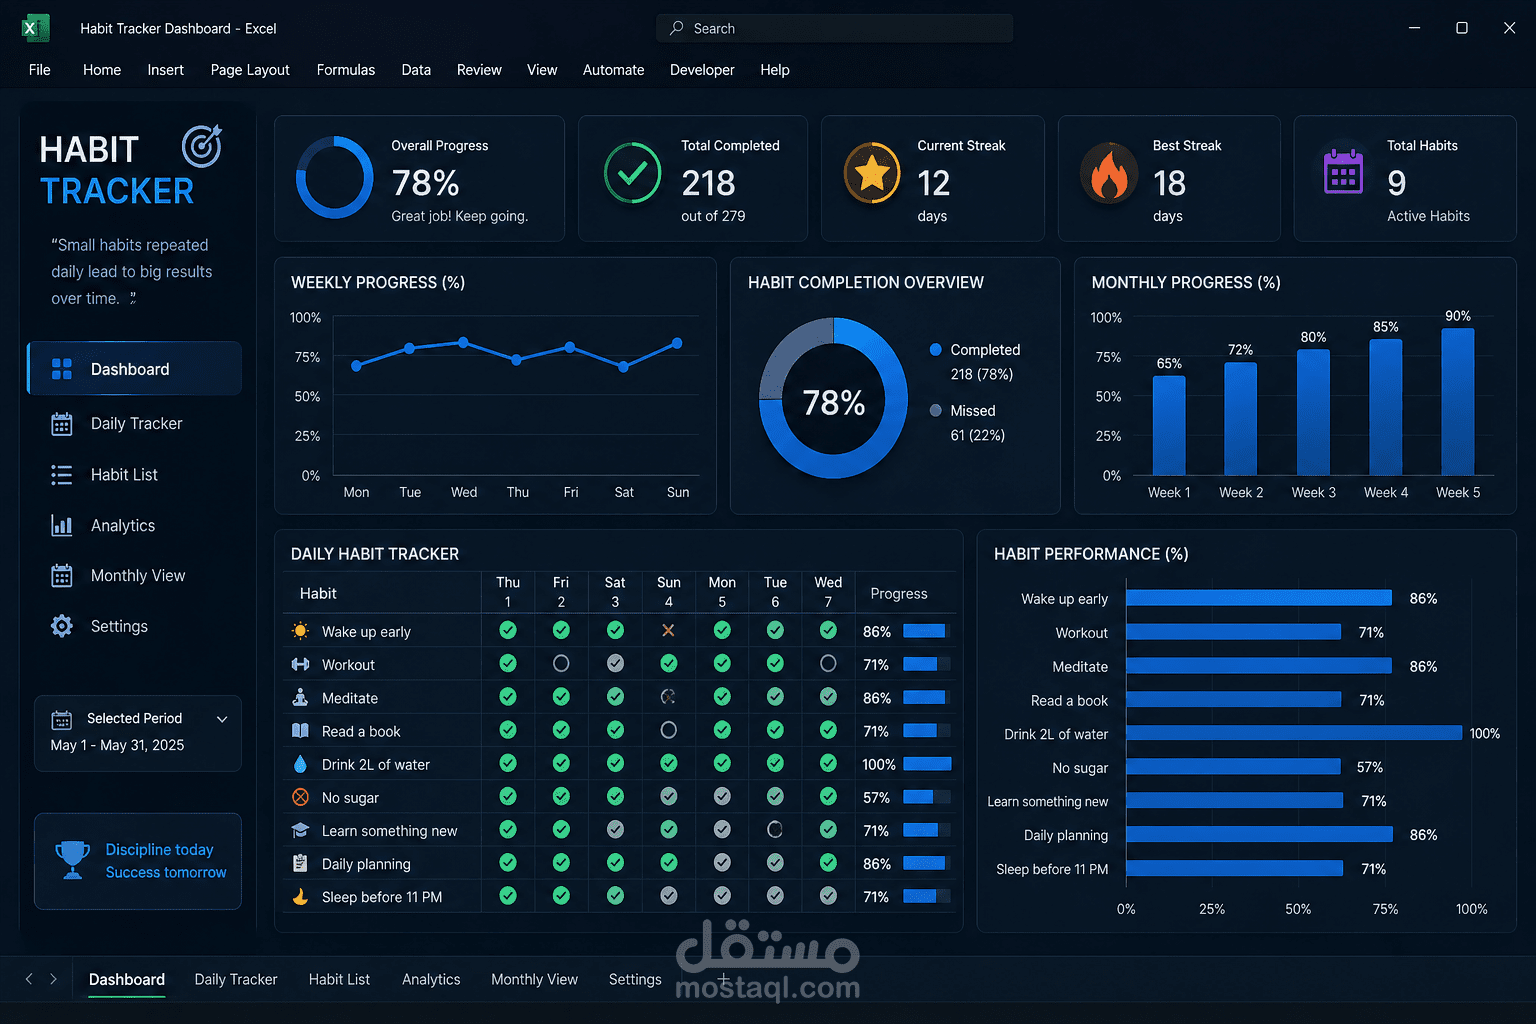Click the Missed gray legend dot

coord(936,410)
